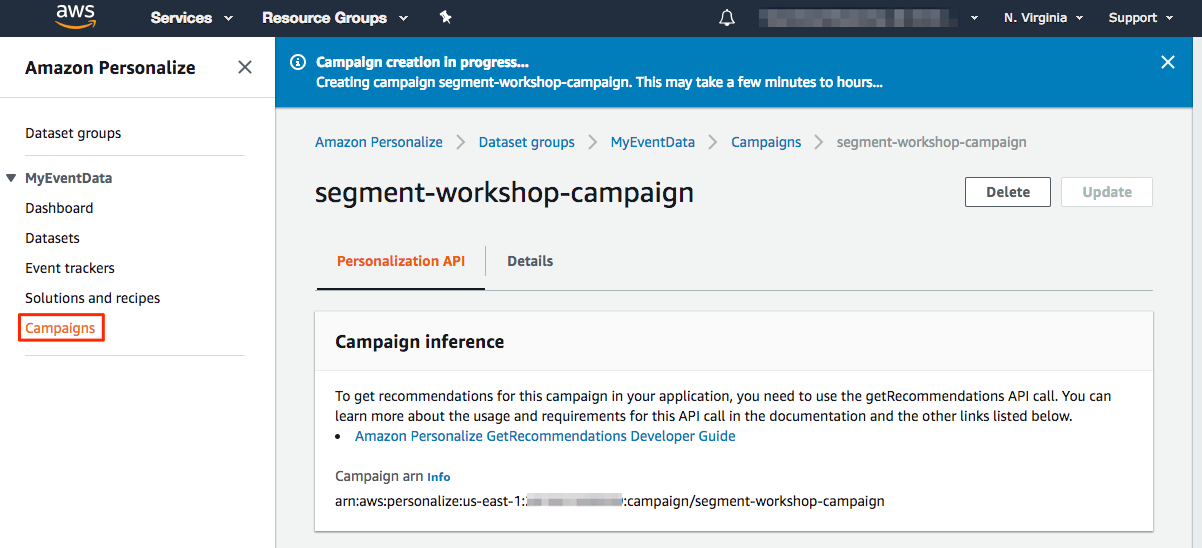The height and width of the screenshot is (548, 1202).
Task: Switch to the Details tab
Action: 530,261
